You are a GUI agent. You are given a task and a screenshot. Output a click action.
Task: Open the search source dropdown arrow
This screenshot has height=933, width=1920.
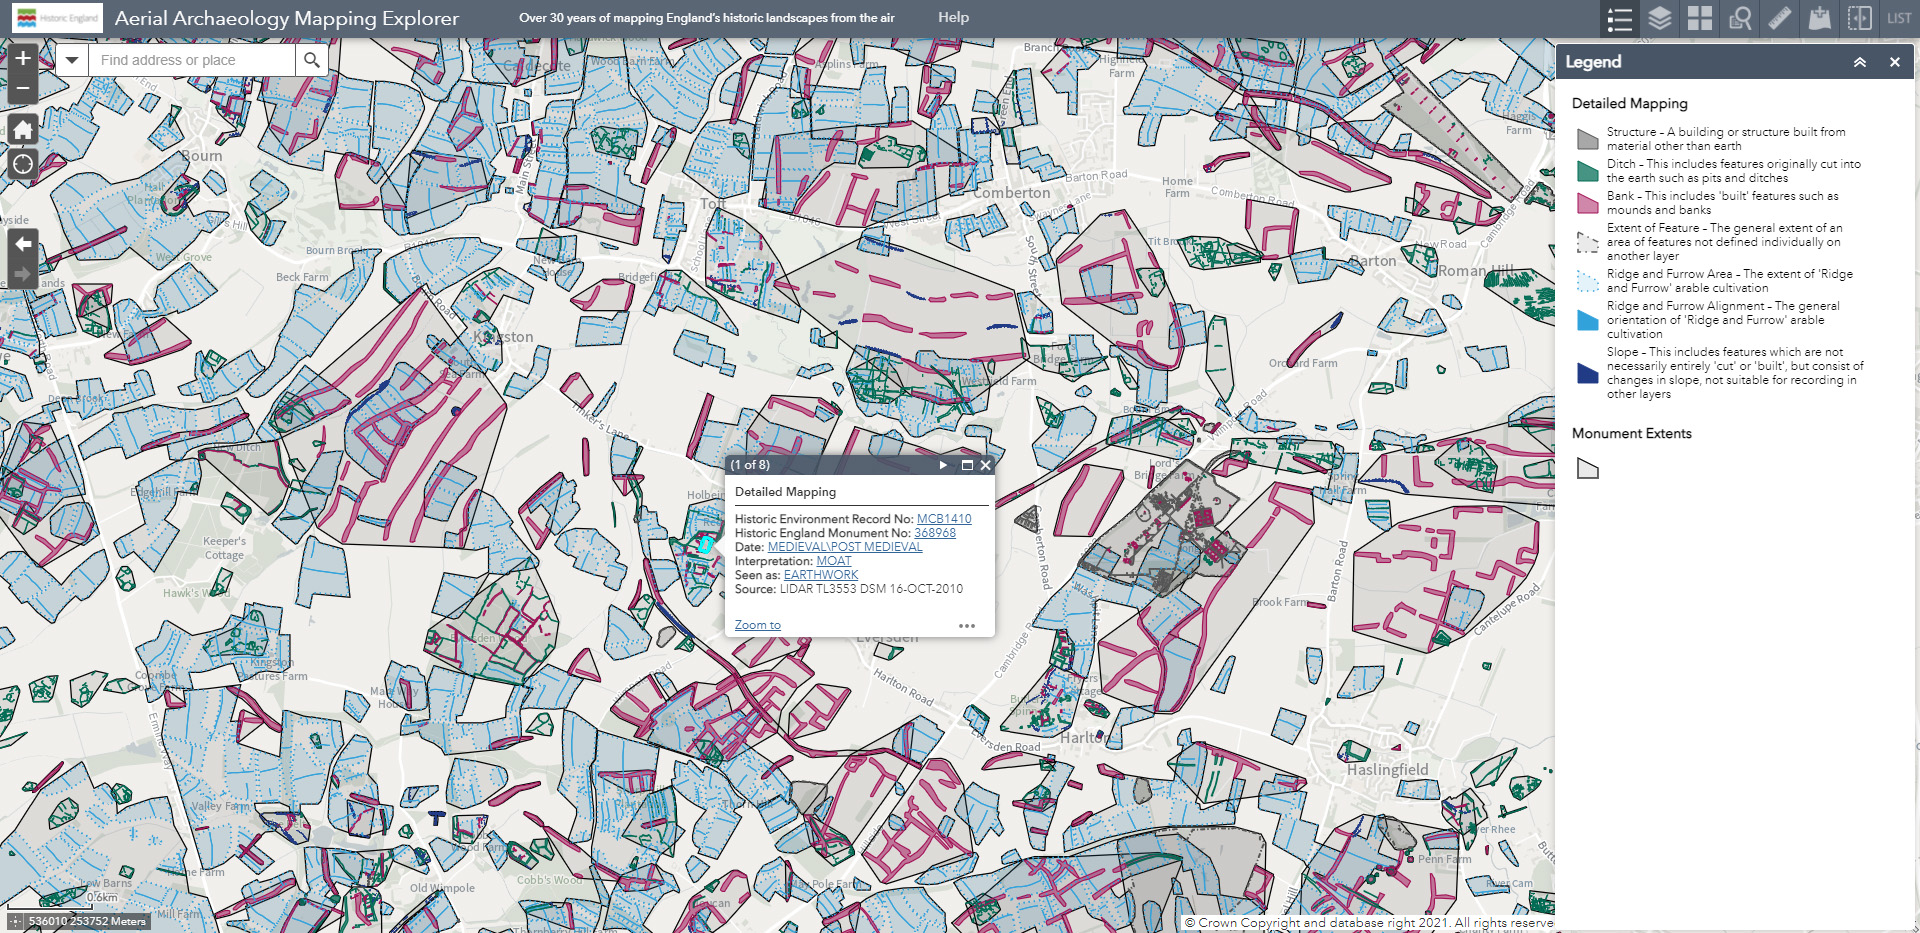(x=71, y=59)
